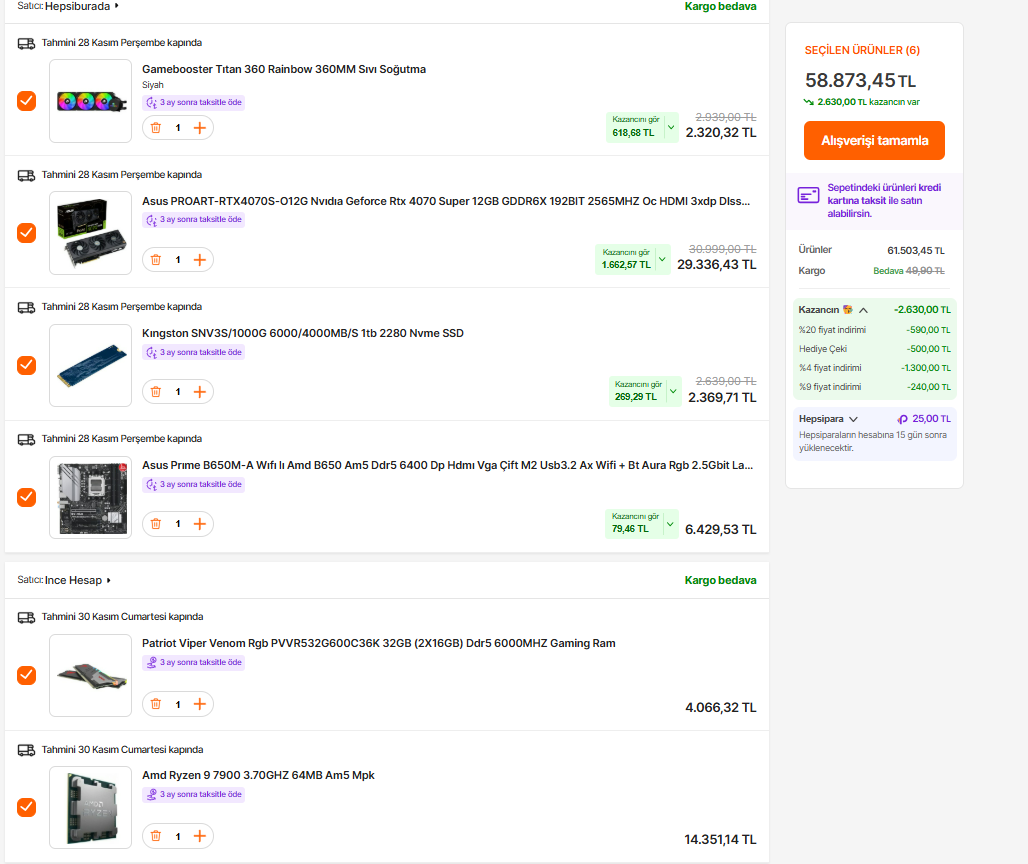Image resolution: width=1028 pixels, height=864 pixels.
Task: Expand the Hepsipara details section
Action: [x=853, y=419]
